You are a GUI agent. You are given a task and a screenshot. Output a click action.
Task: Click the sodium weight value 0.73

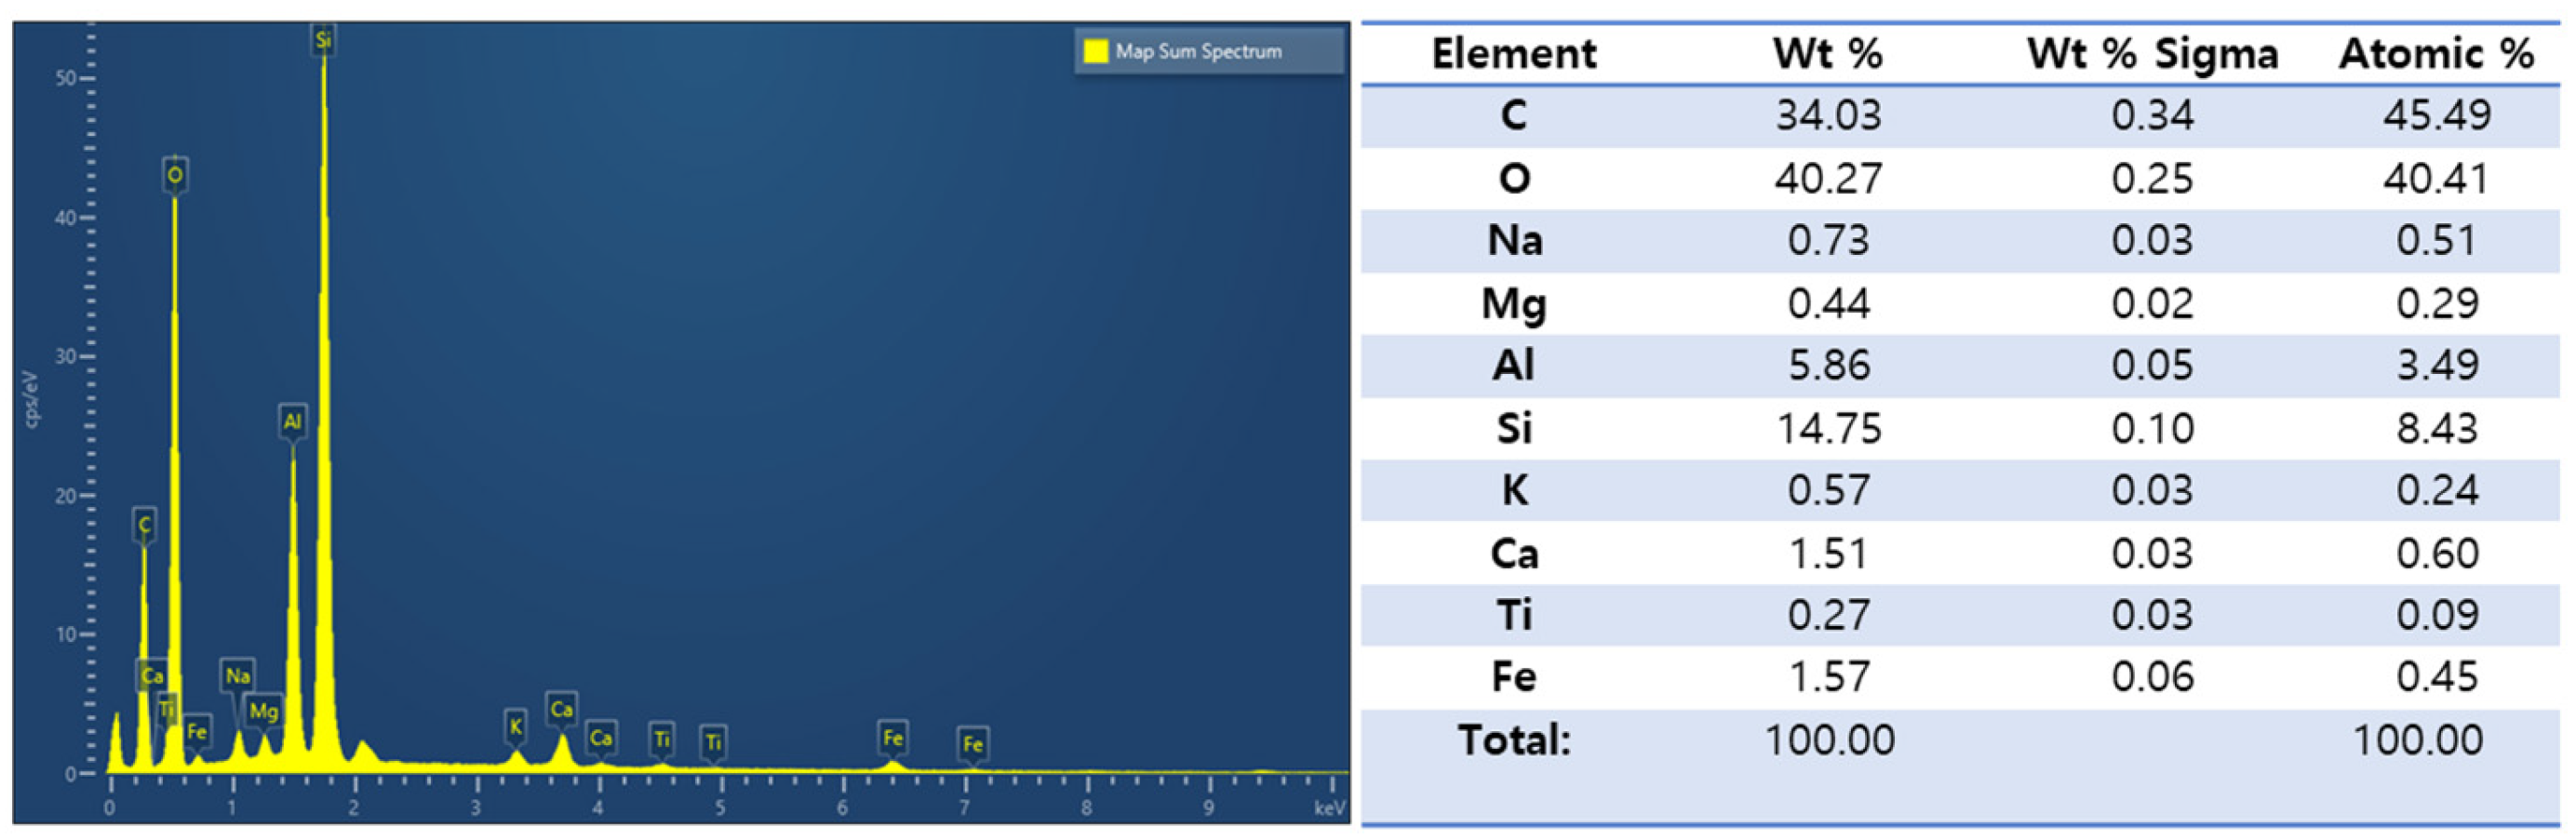pos(1828,240)
